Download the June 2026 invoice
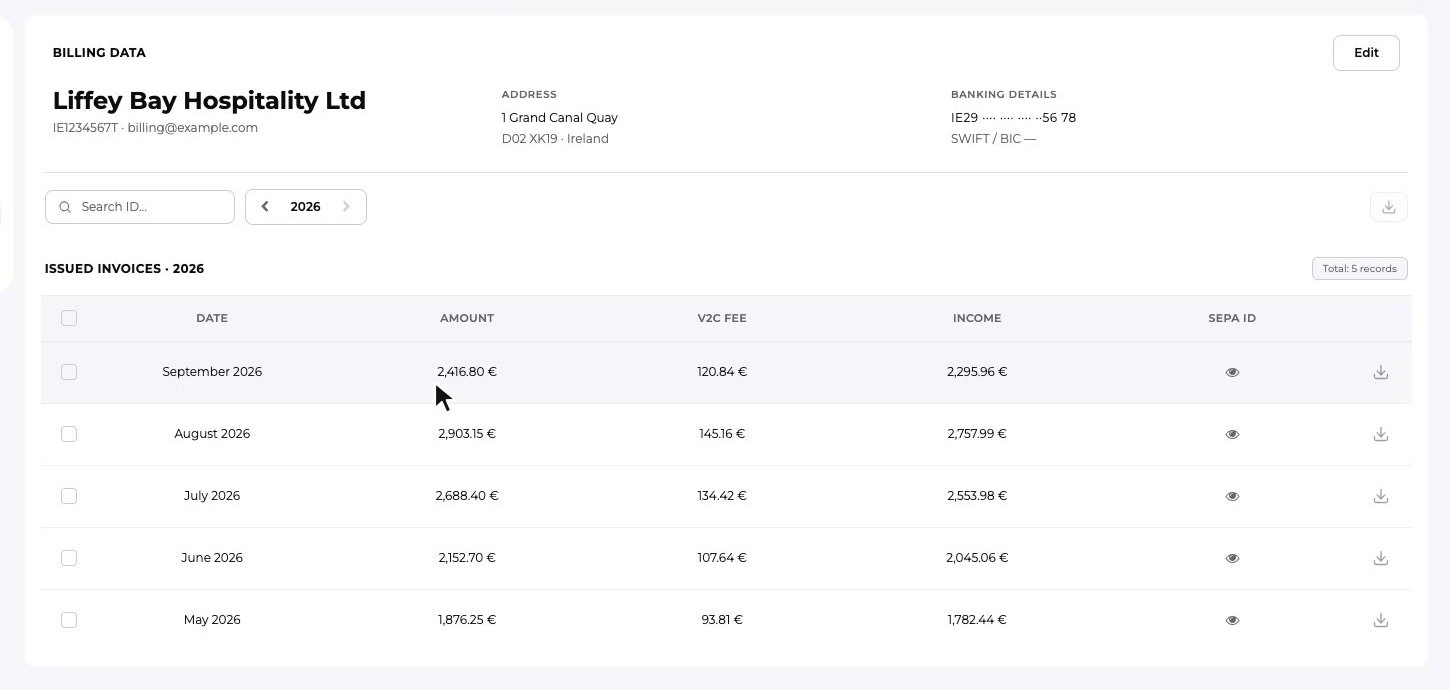This screenshot has height=690, width=1450. click(1381, 558)
